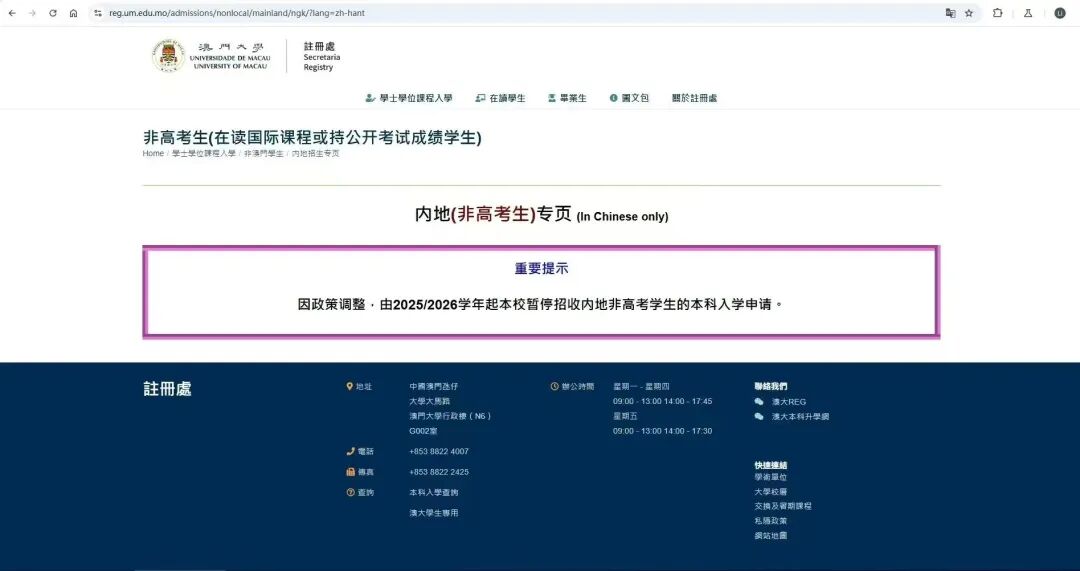
Task: Open the 學術單位 quick link
Action: [x=771, y=477]
